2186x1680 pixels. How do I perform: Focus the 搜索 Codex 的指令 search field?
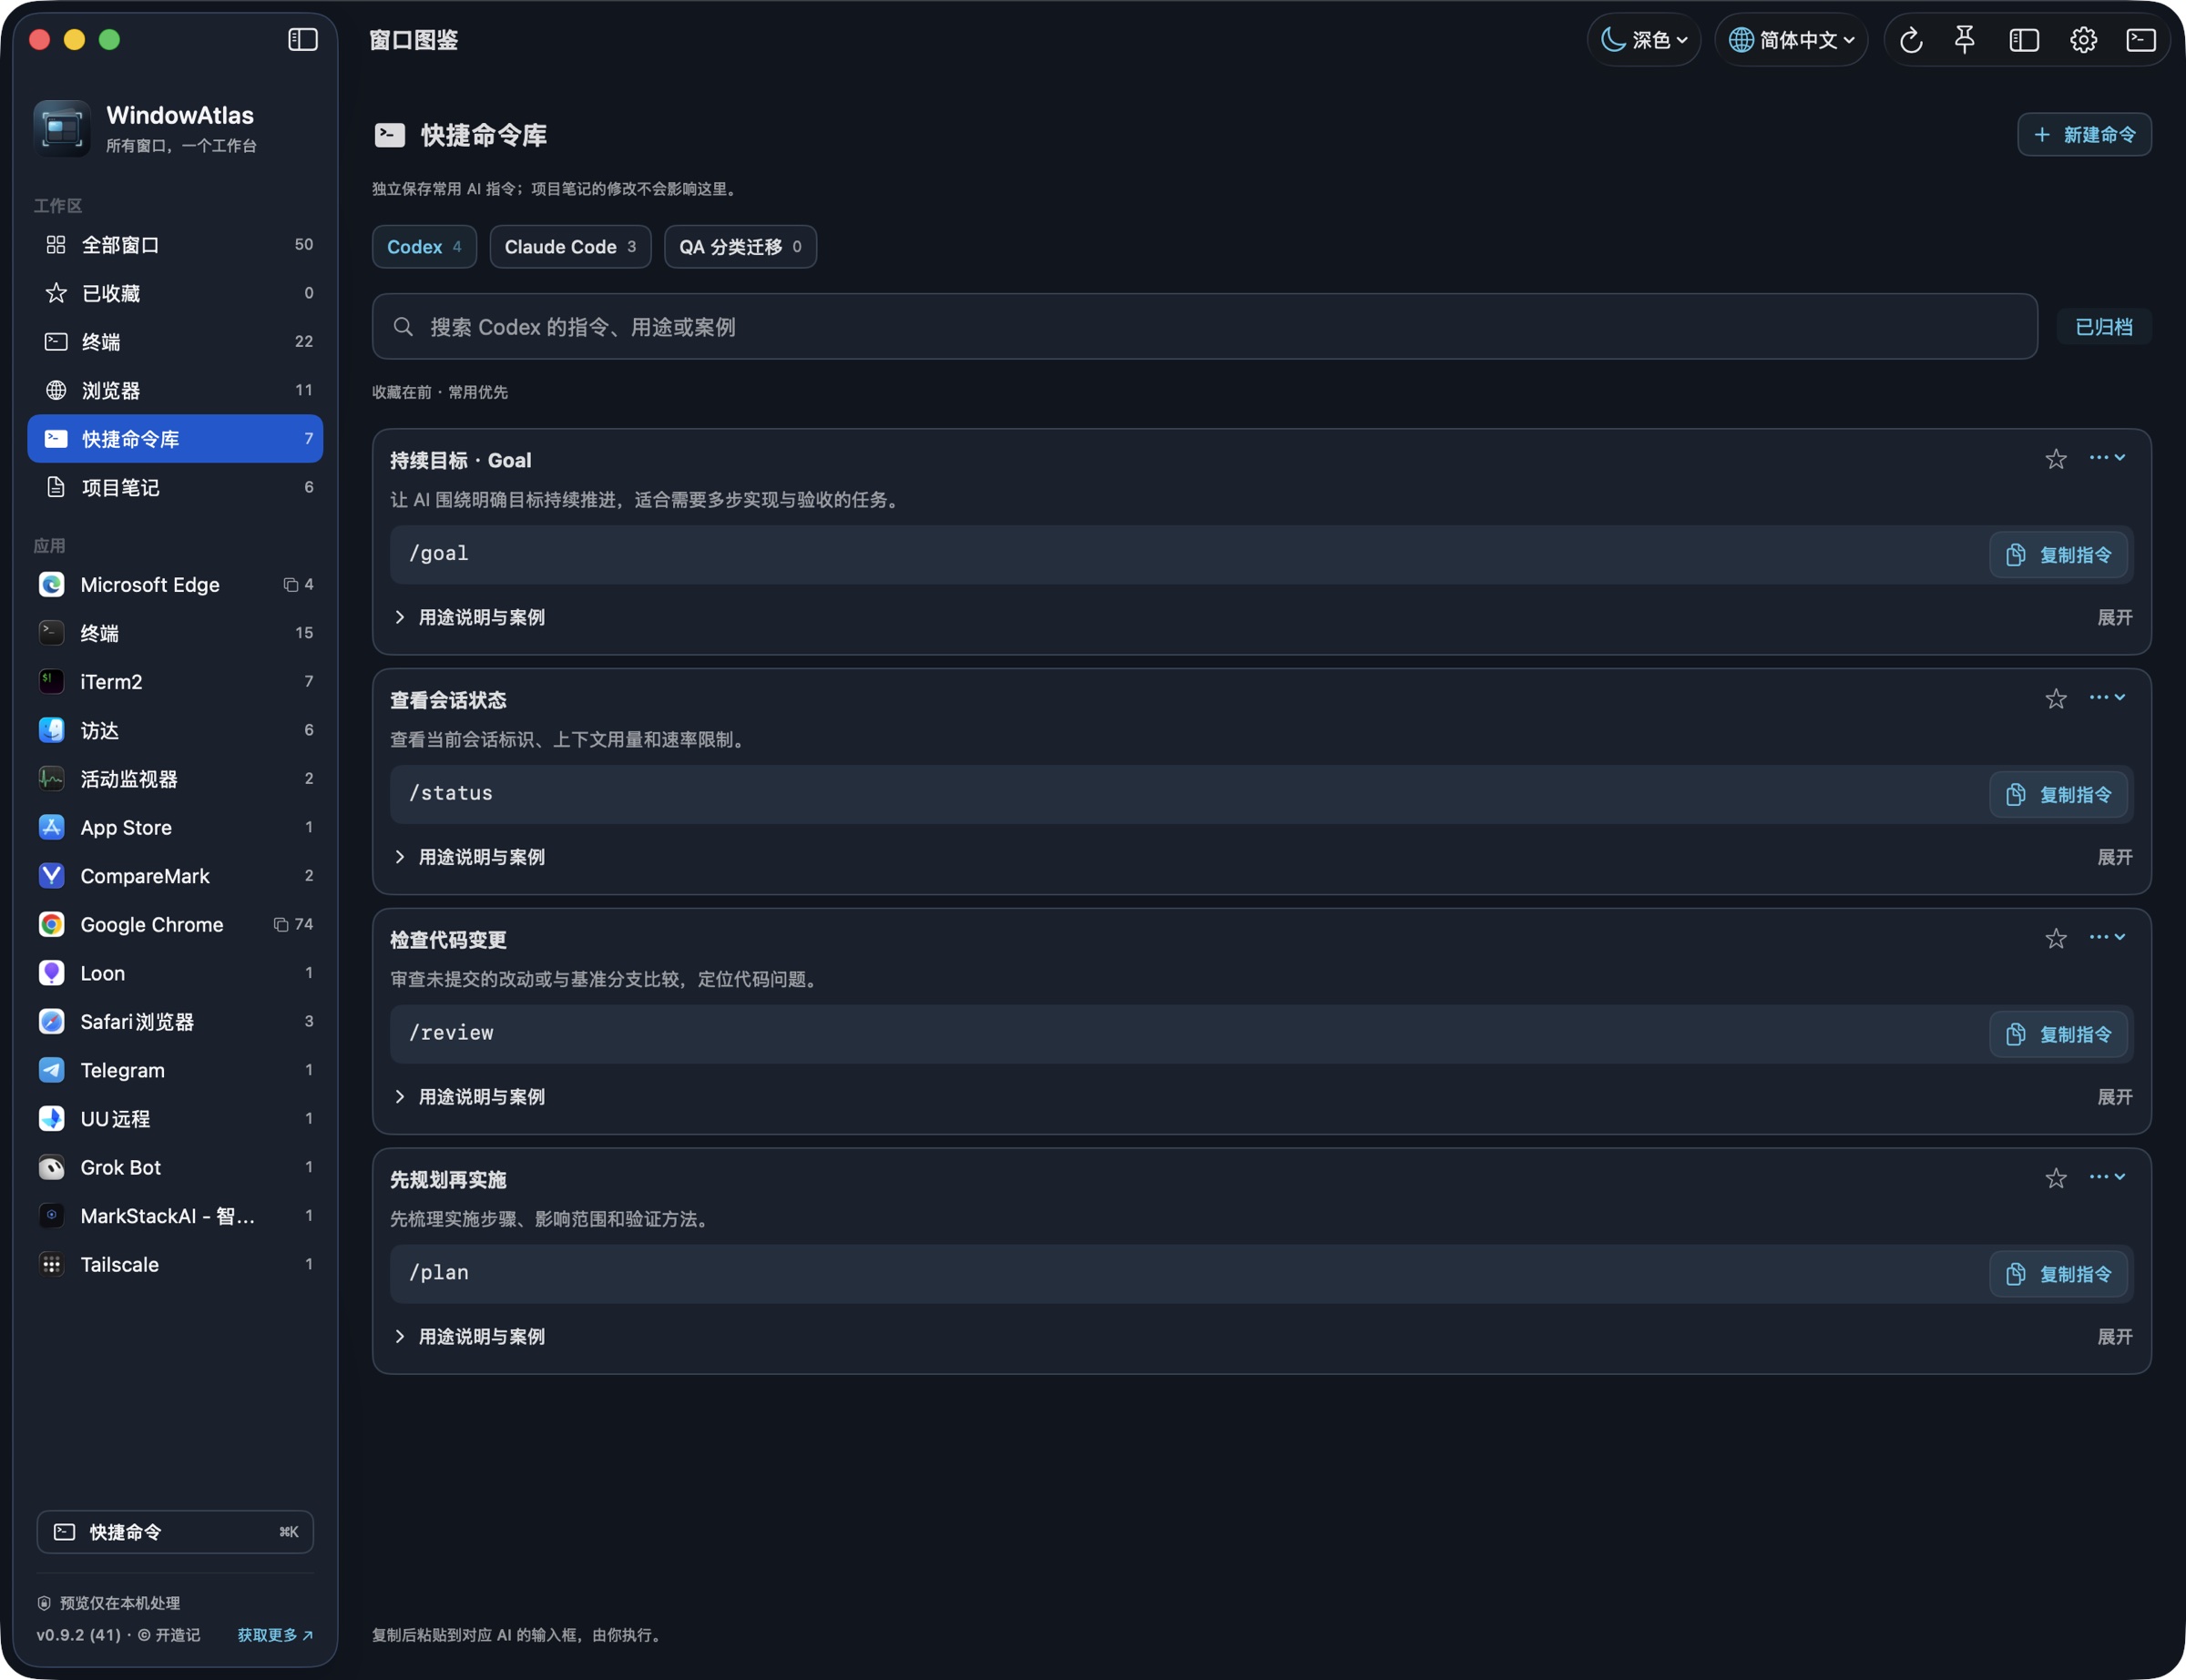[1204, 327]
